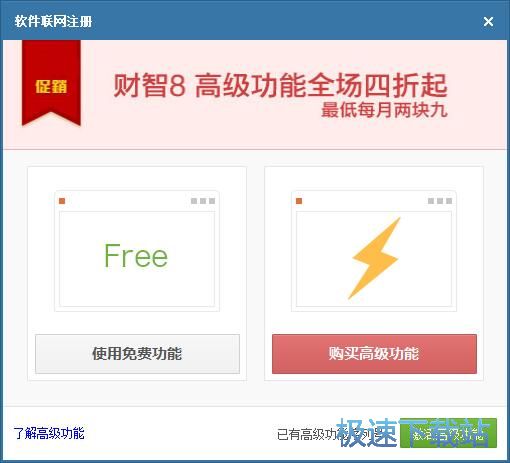
Task: Click orange square in lightning preview window
Action: tap(299, 201)
